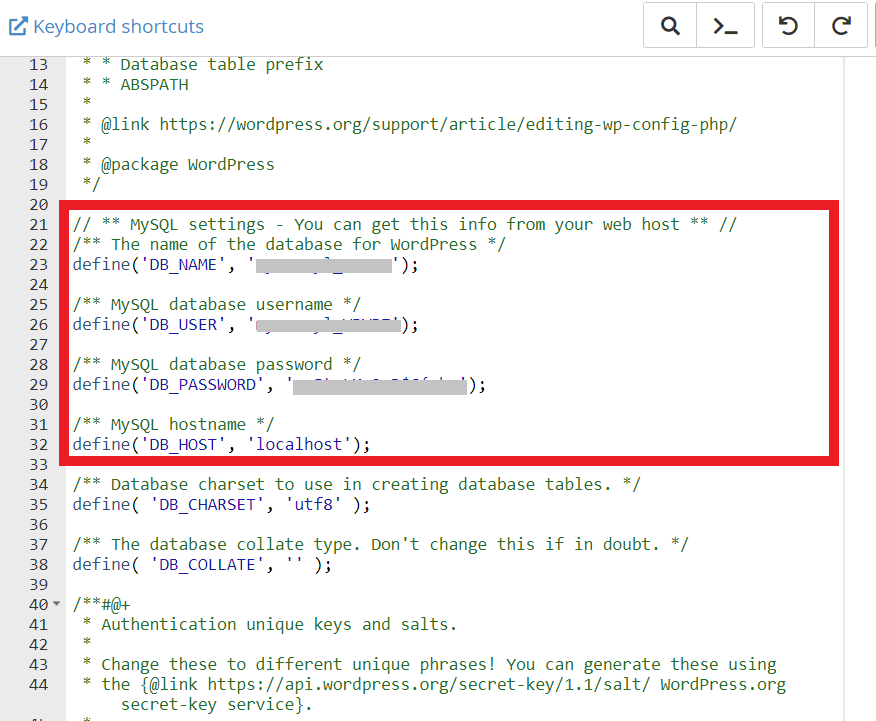Click the 'MySQL database username' comment
The height and width of the screenshot is (721, 876).
coord(217,304)
